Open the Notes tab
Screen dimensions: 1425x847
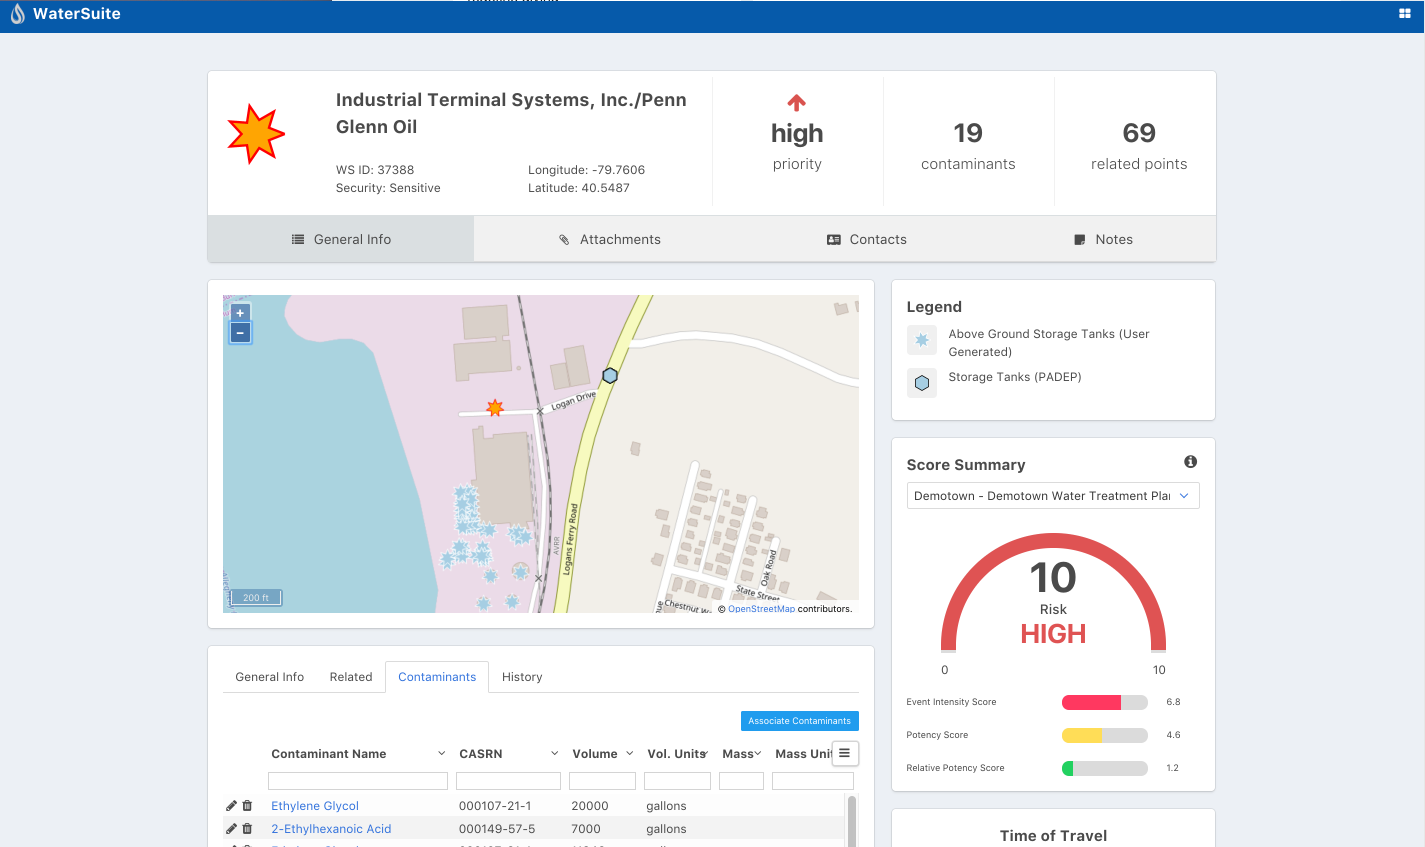coord(1103,239)
